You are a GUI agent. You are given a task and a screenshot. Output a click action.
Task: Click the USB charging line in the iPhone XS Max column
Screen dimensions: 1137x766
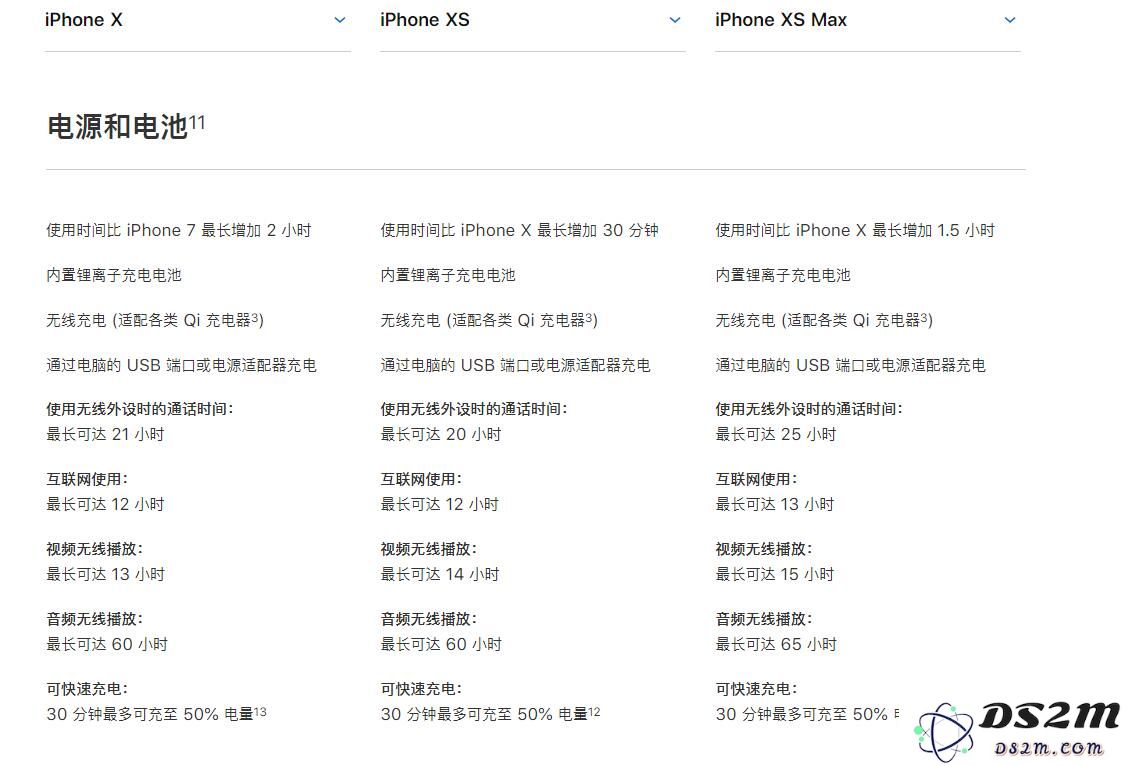(x=851, y=365)
